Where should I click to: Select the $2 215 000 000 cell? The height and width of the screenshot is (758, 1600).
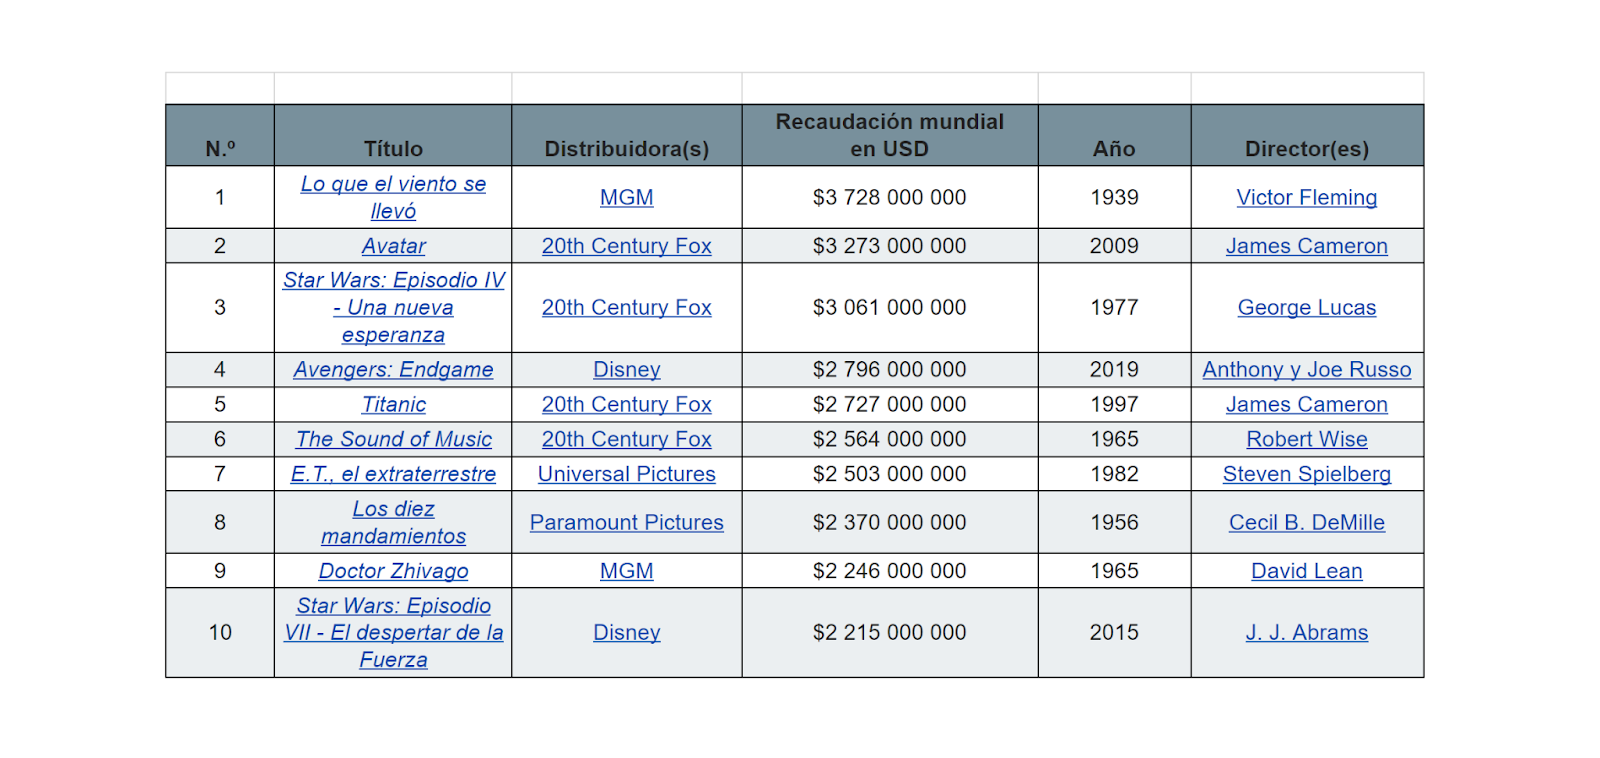[890, 632]
